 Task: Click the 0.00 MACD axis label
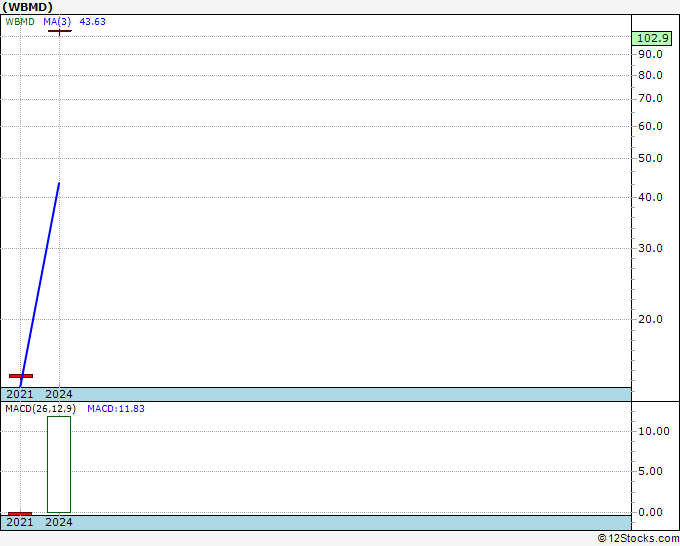[651, 512]
